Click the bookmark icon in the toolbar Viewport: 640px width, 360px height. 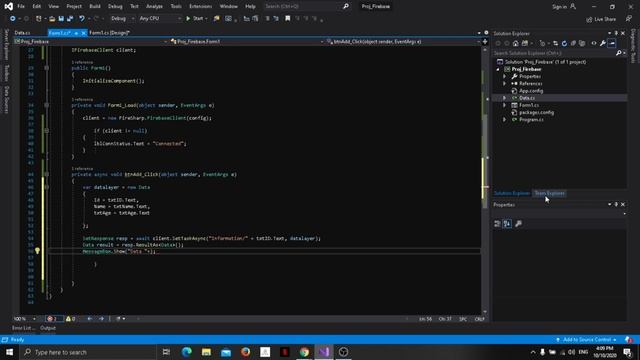click(x=288, y=18)
